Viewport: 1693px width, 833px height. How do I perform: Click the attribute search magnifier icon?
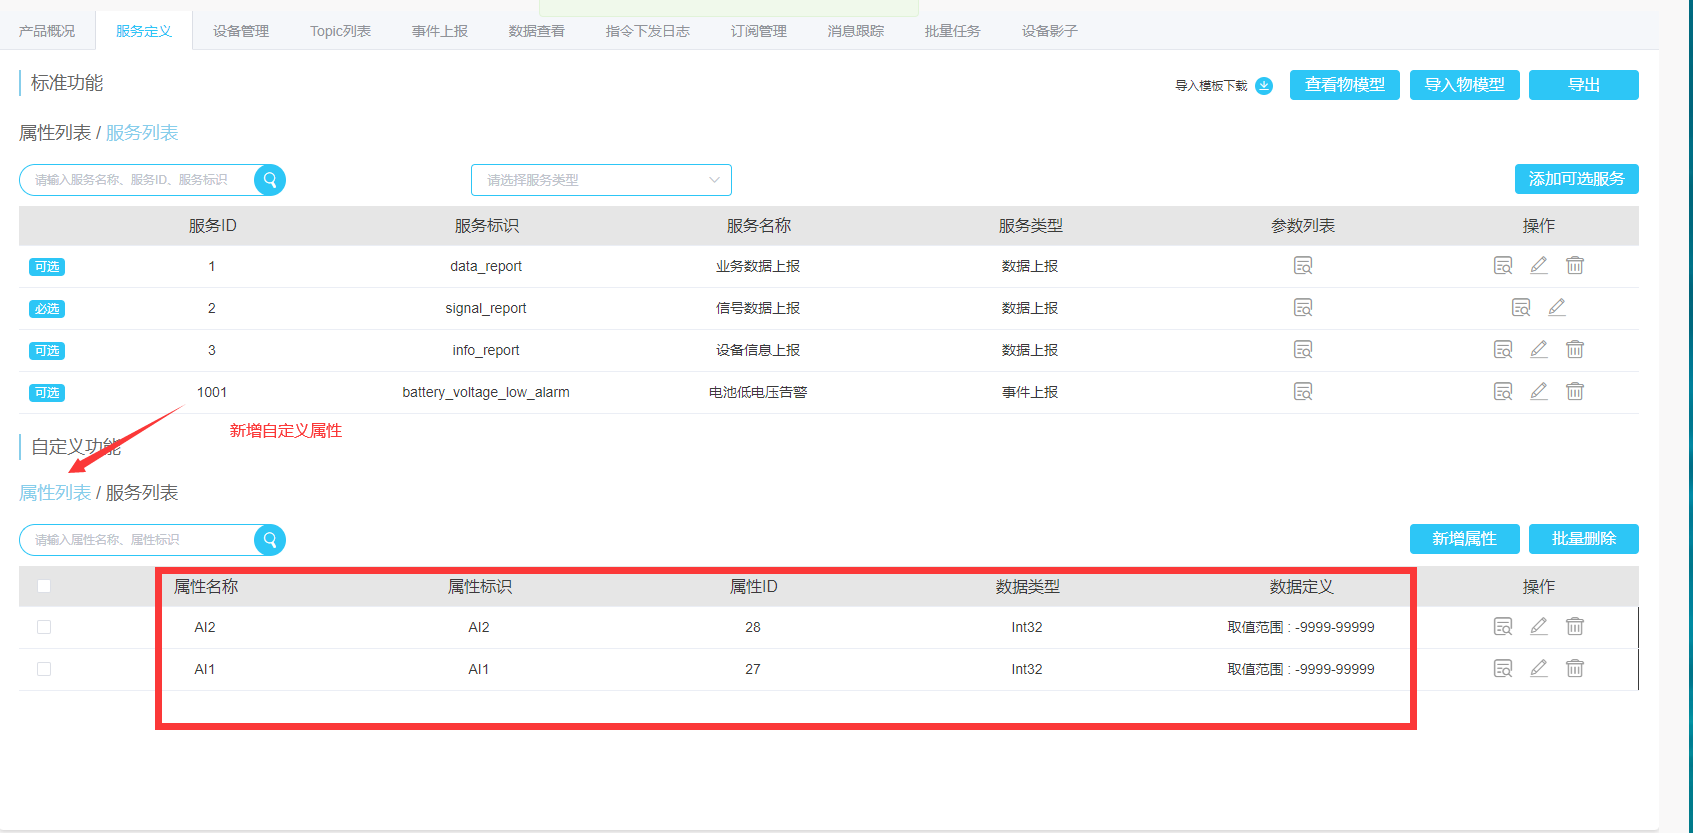point(270,540)
